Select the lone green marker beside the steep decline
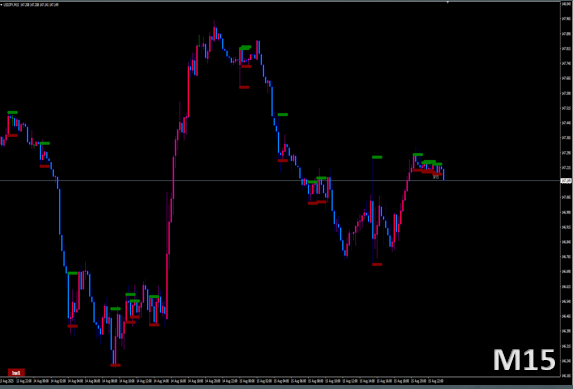The width and height of the screenshot is (573, 389). pyautogui.click(x=283, y=114)
